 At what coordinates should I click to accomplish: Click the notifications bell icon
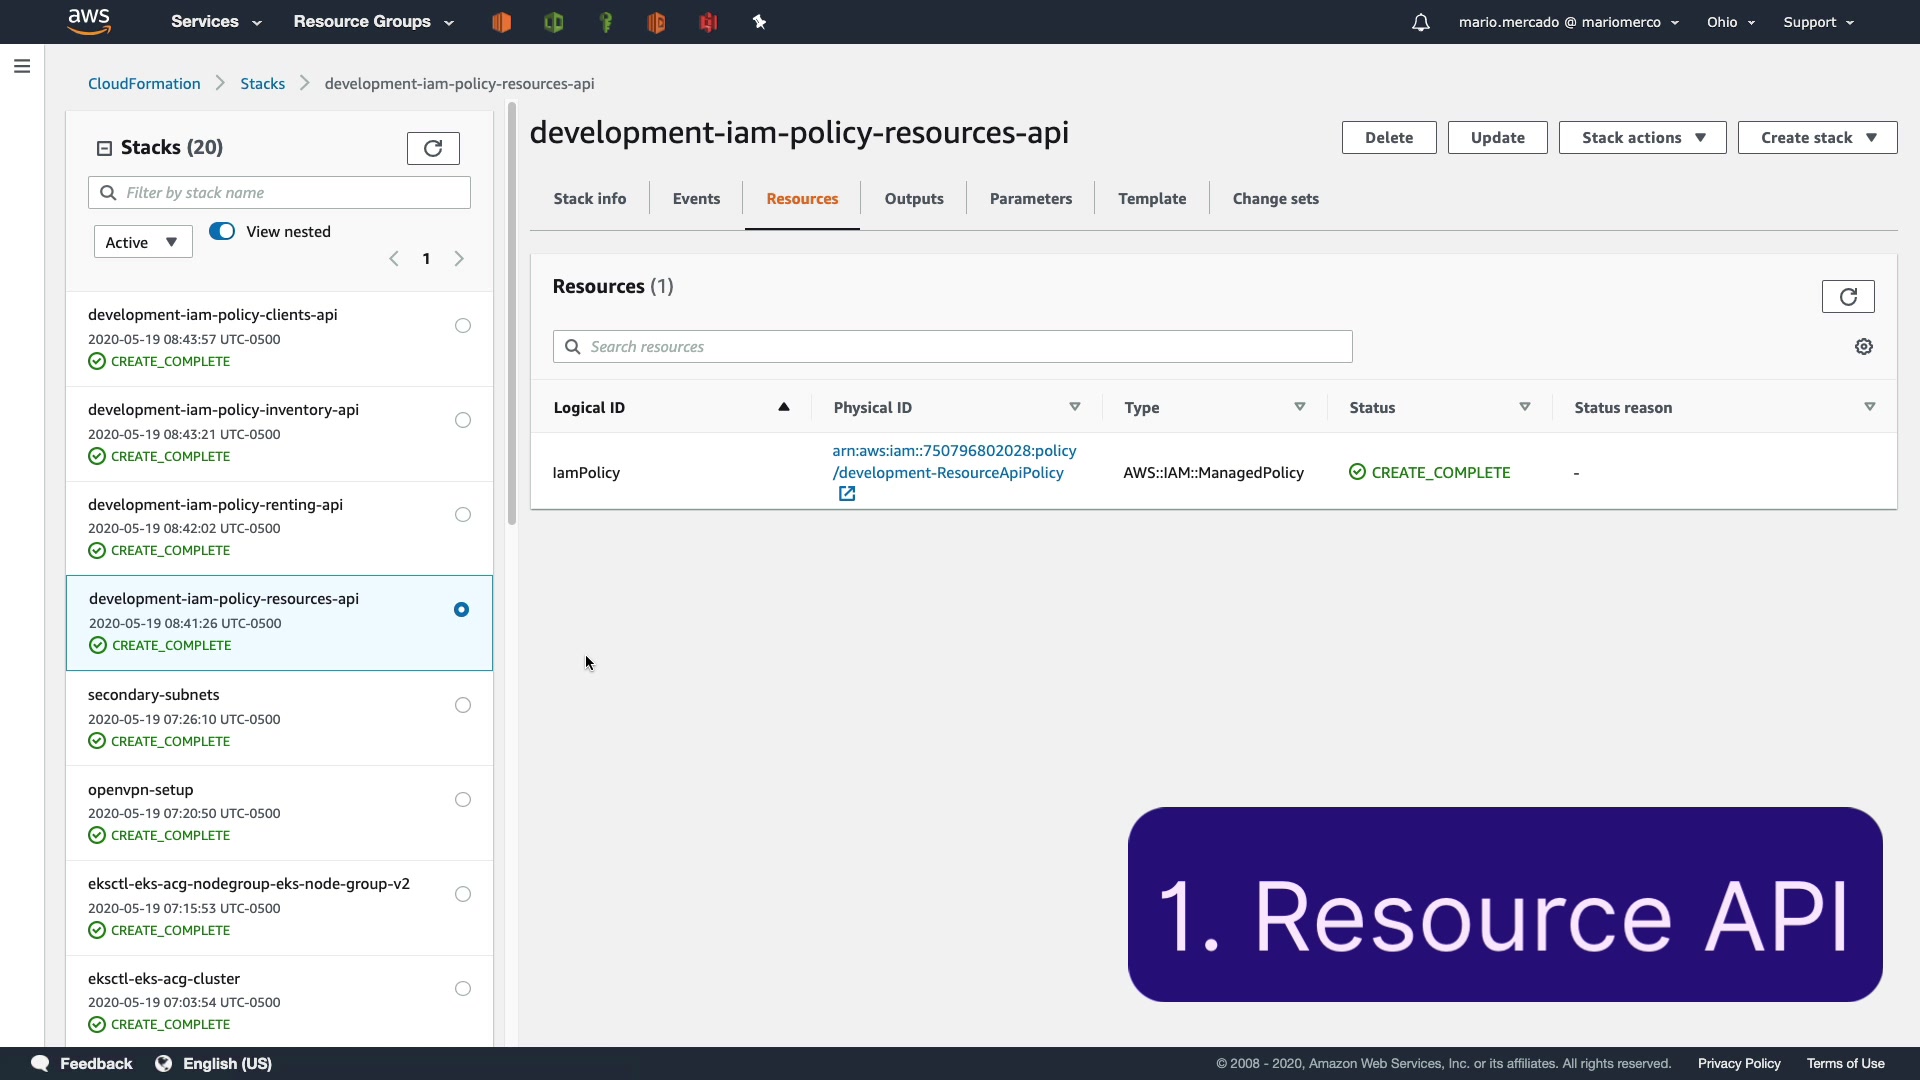1420,22
